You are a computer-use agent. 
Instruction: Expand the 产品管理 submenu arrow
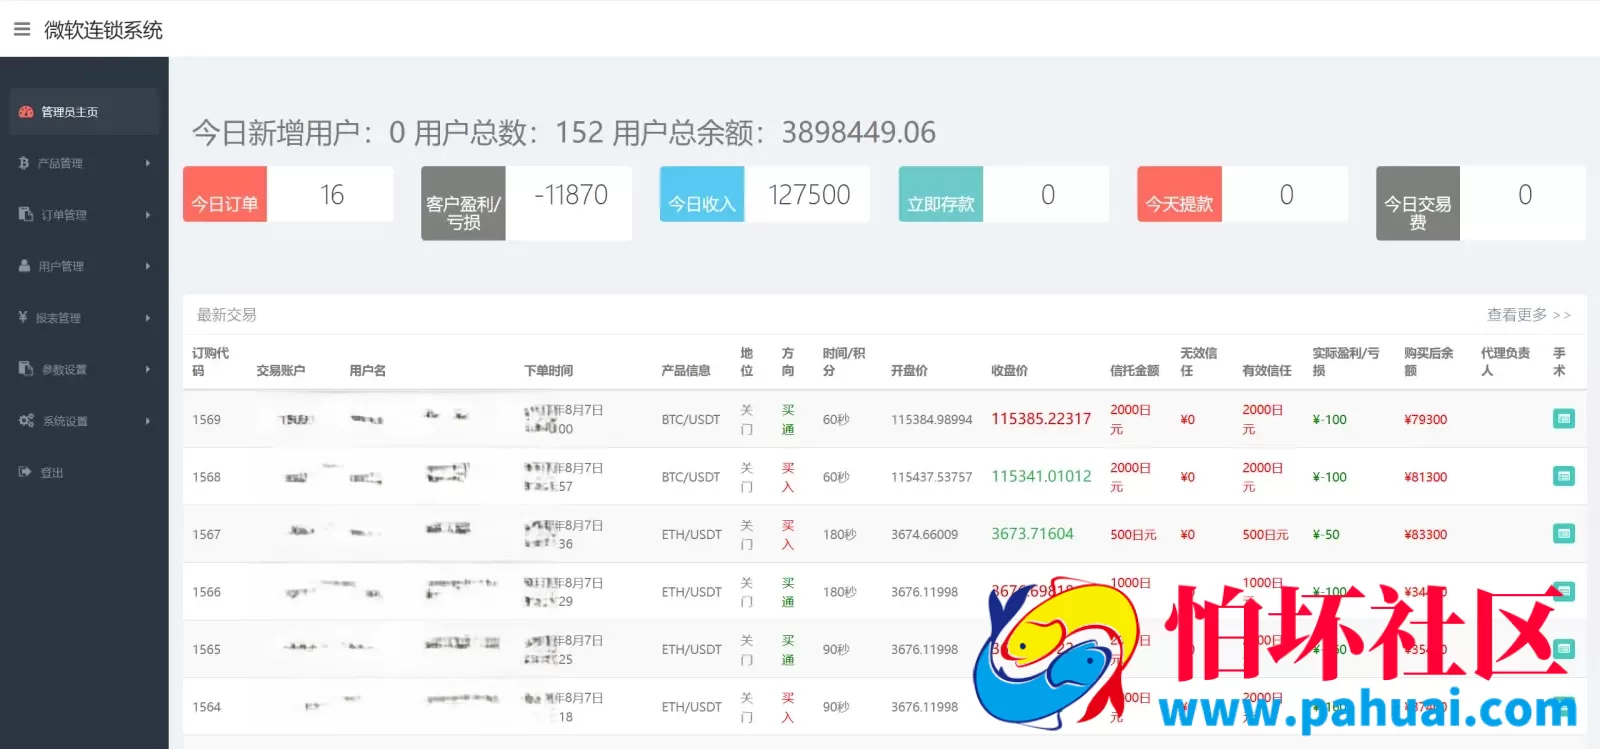tap(148, 163)
